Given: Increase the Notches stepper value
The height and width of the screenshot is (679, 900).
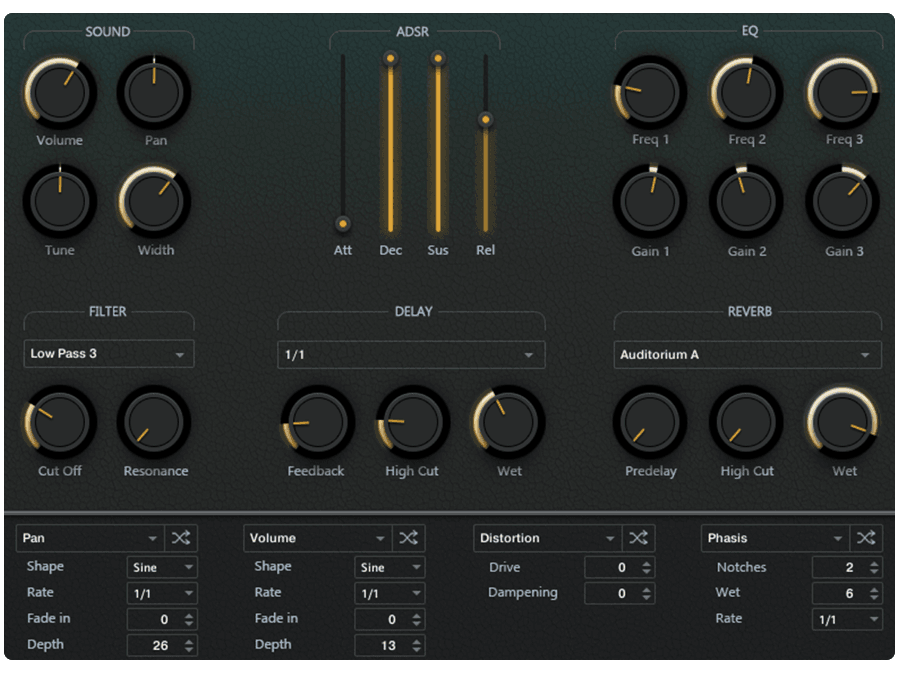Looking at the screenshot, I should (x=875, y=563).
